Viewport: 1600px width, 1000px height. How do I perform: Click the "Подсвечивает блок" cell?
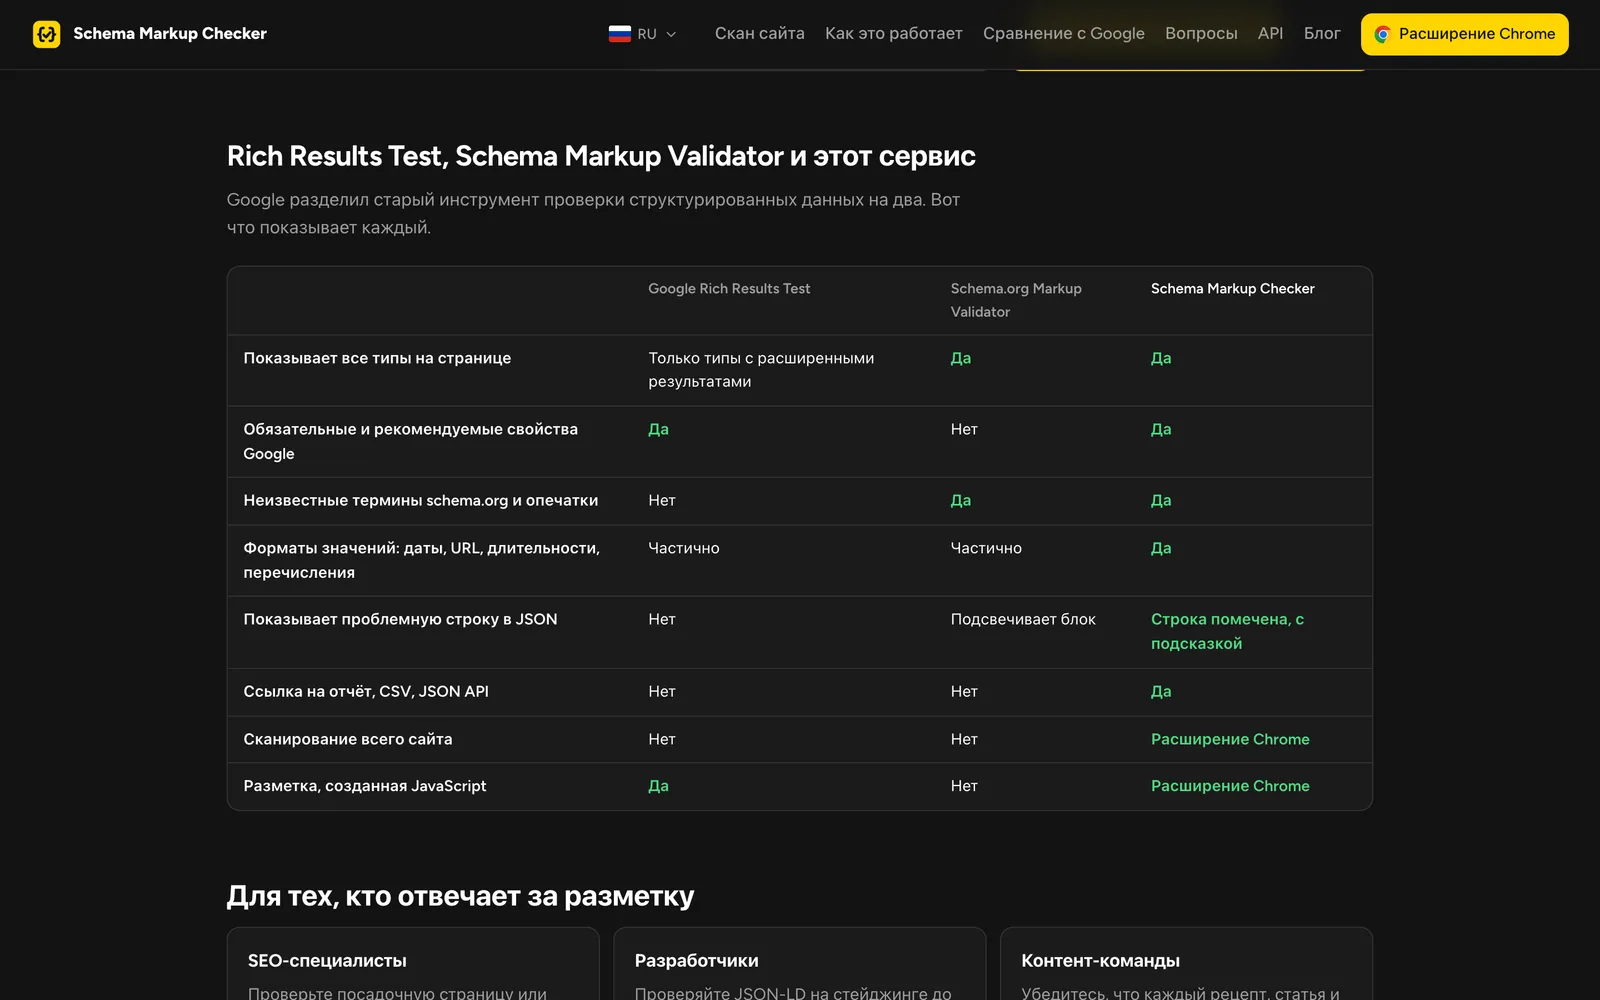[x=1023, y=619]
